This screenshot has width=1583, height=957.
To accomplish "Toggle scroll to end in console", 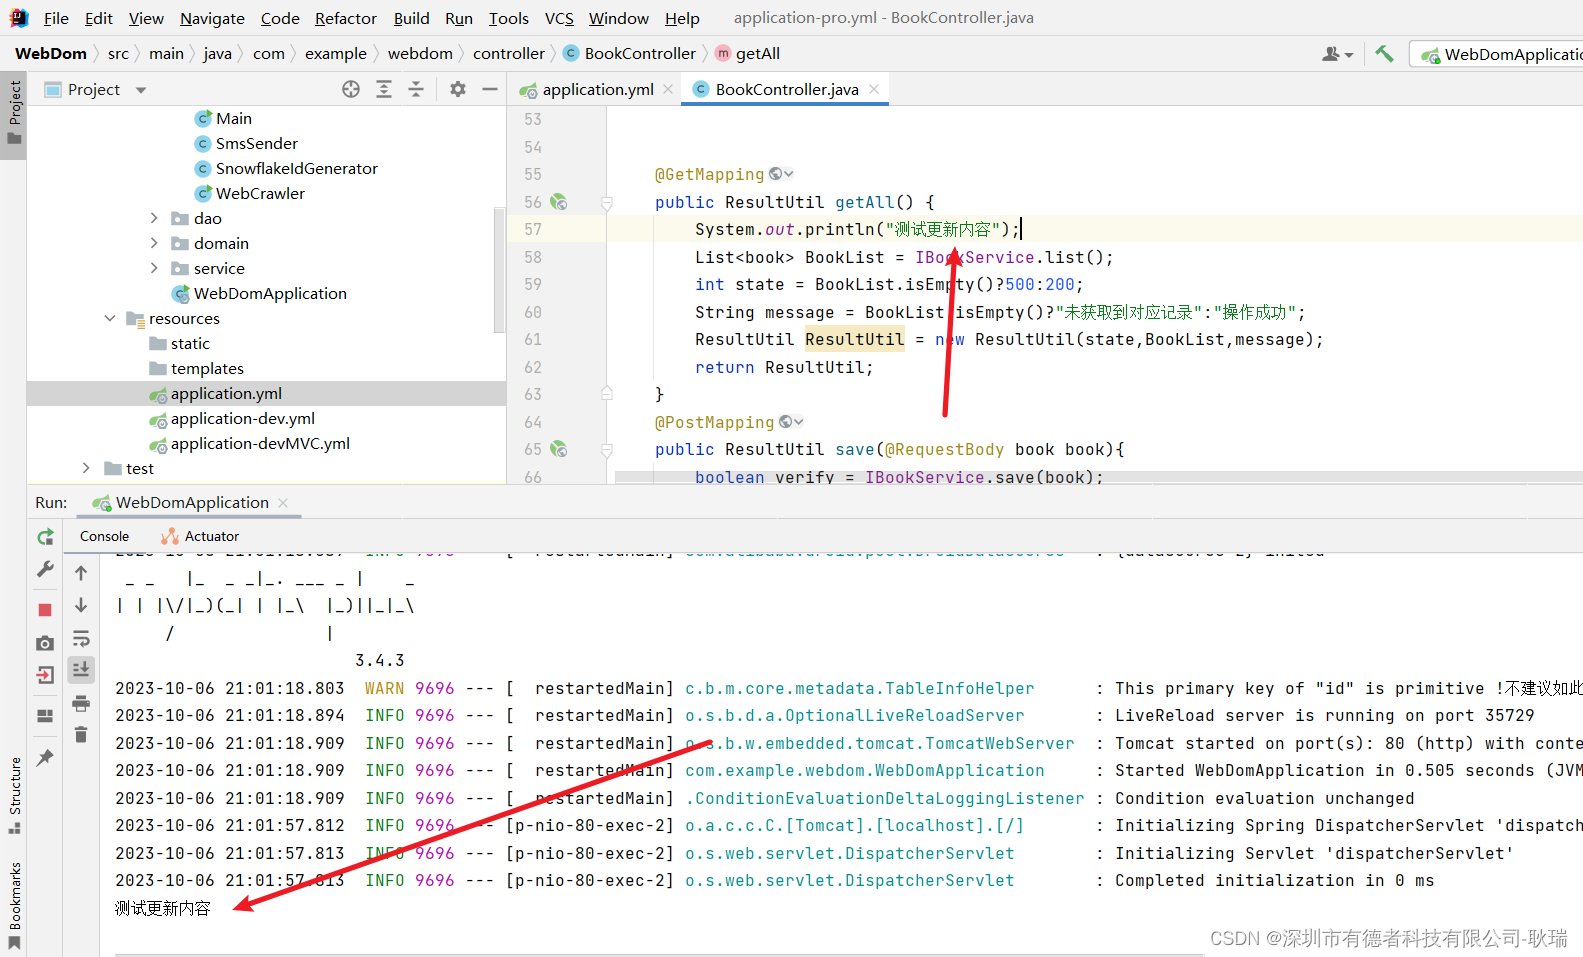I will click(81, 669).
